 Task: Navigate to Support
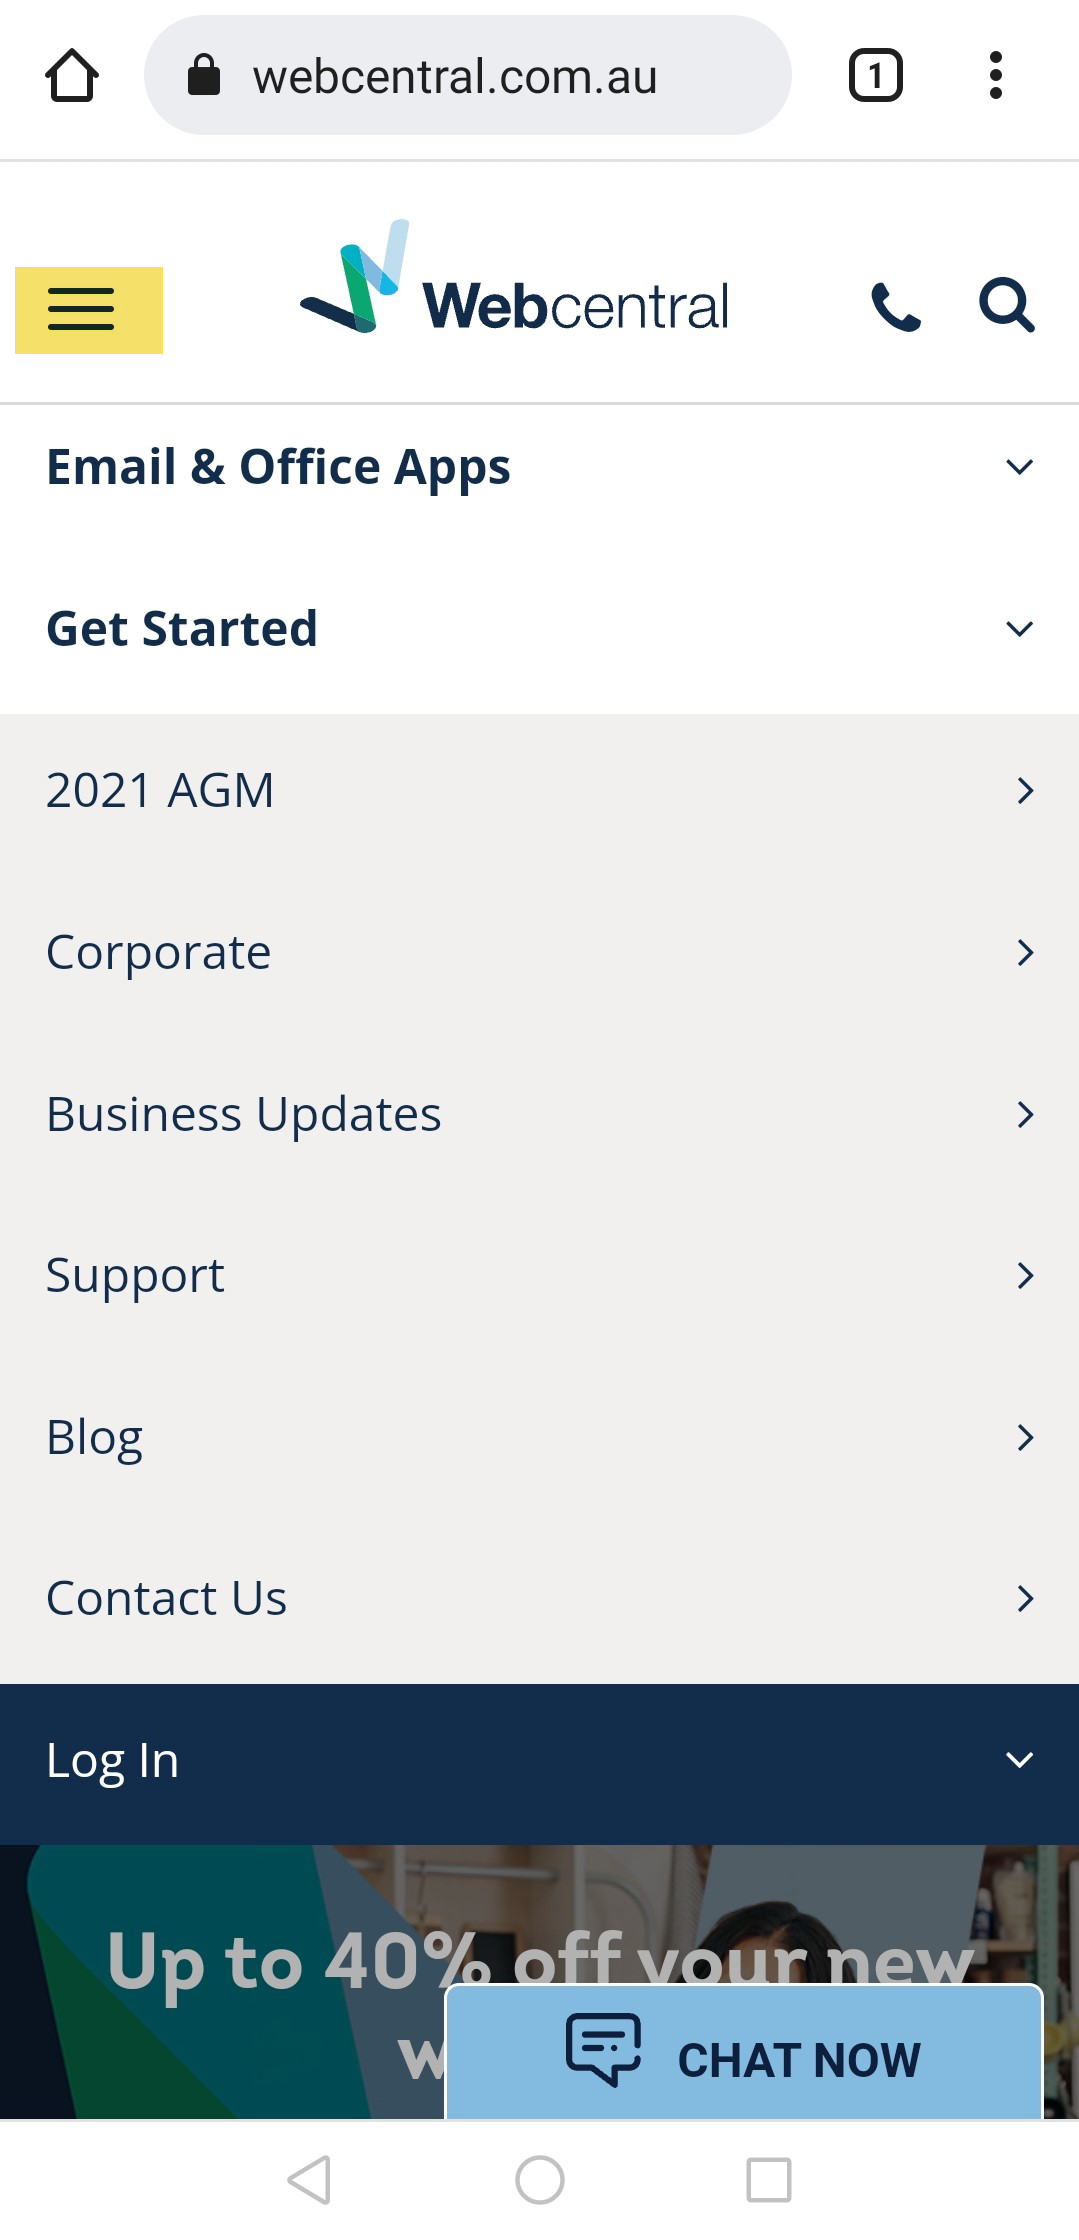(539, 1276)
